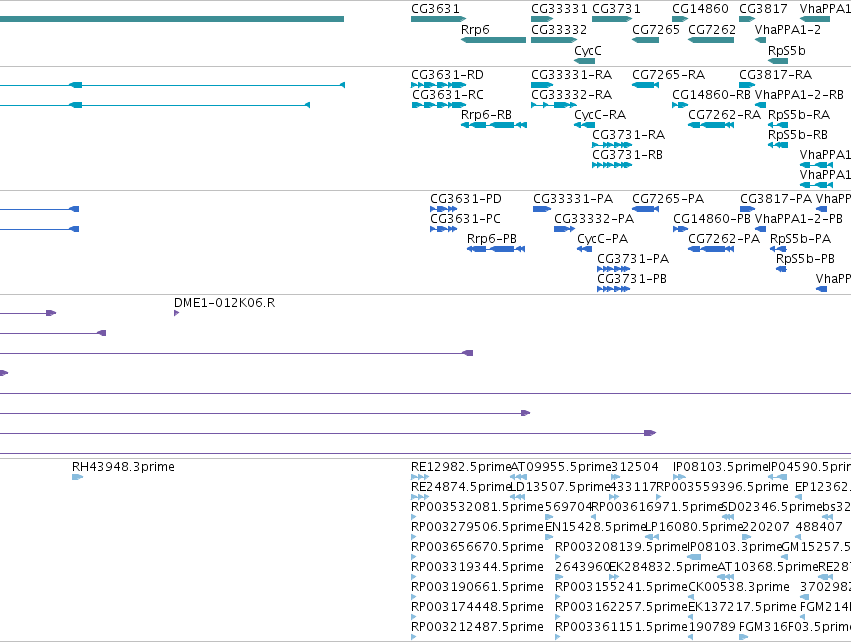Select the RP003361151.5prime EST label
851x642 pixels.
621,627
